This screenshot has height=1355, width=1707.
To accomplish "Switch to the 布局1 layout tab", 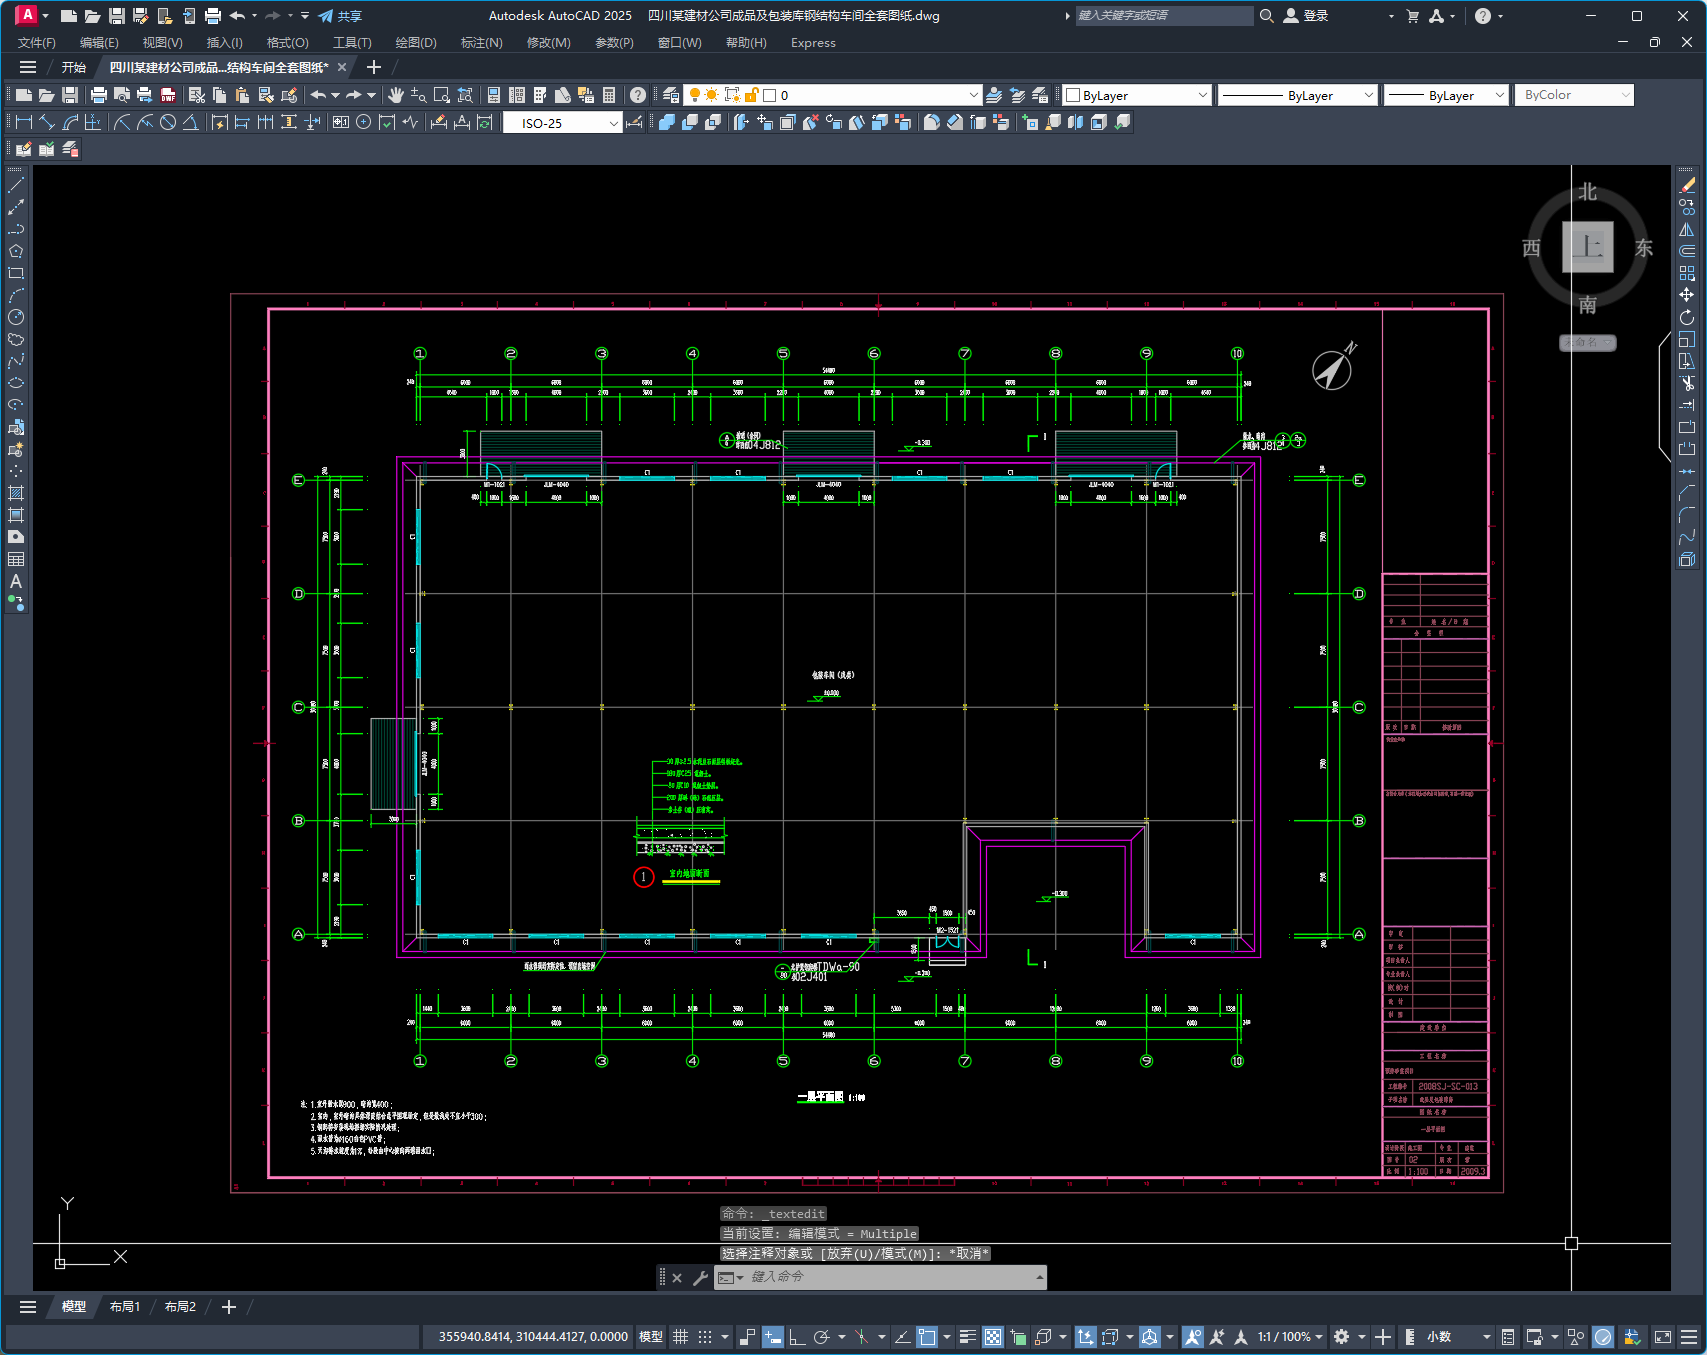I will coord(125,1307).
